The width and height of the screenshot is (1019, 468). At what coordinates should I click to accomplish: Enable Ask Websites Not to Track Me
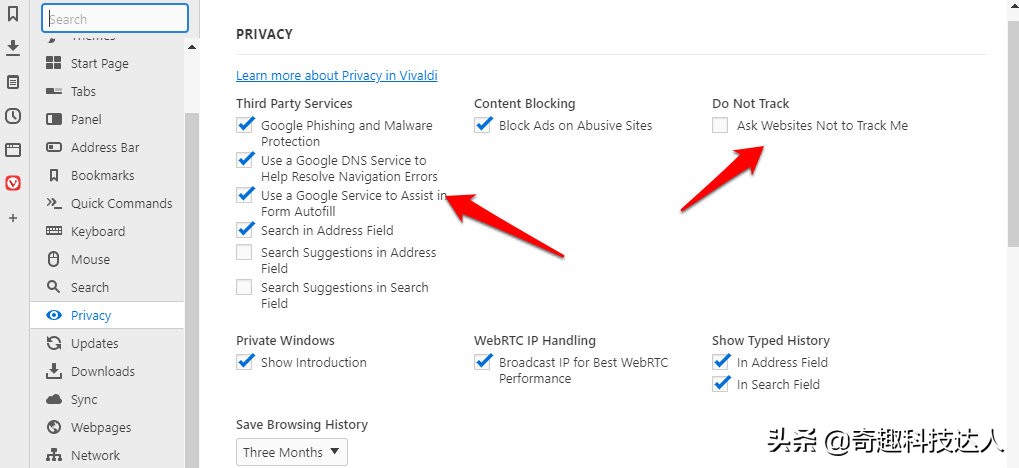[720, 126]
